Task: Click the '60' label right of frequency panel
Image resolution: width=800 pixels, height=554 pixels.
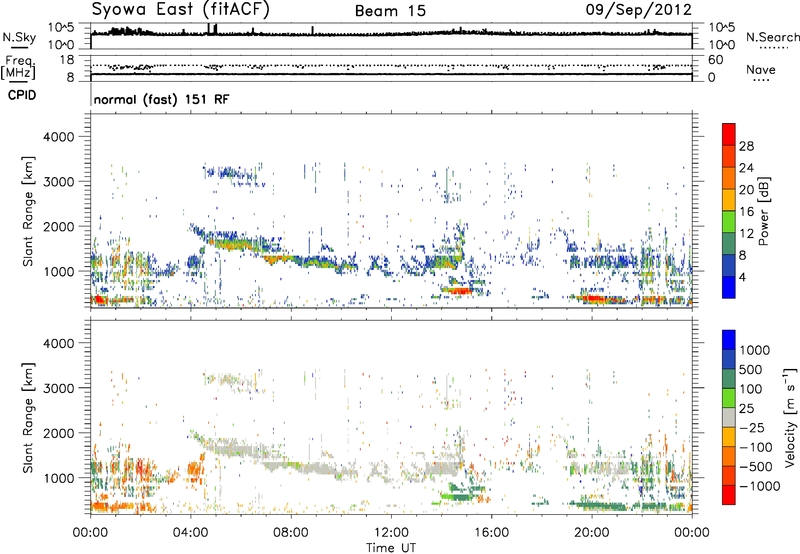Action: click(715, 60)
